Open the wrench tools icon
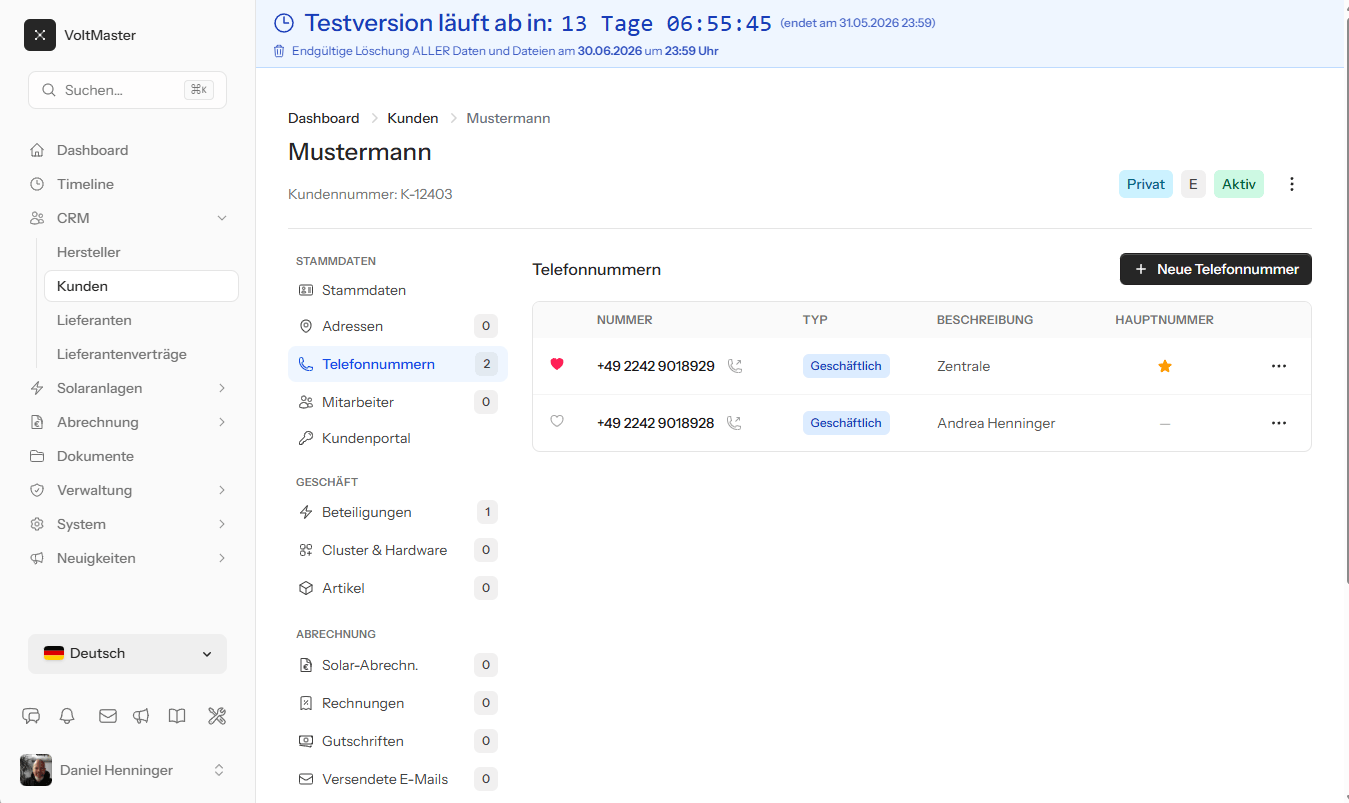This screenshot has height=803, width=1349. coord(217,716)
